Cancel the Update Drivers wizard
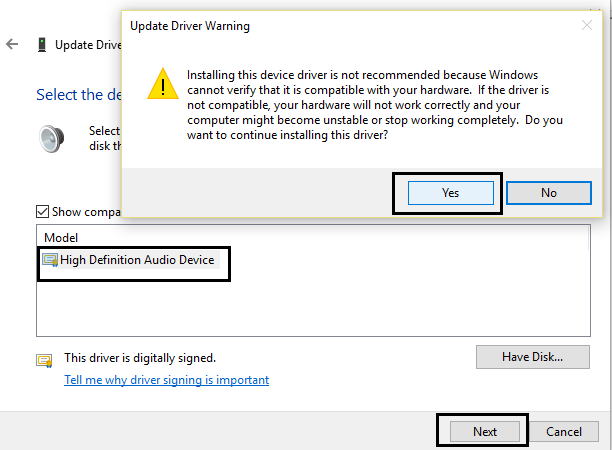This screenshot has width=612, height=450. (564, 432)
